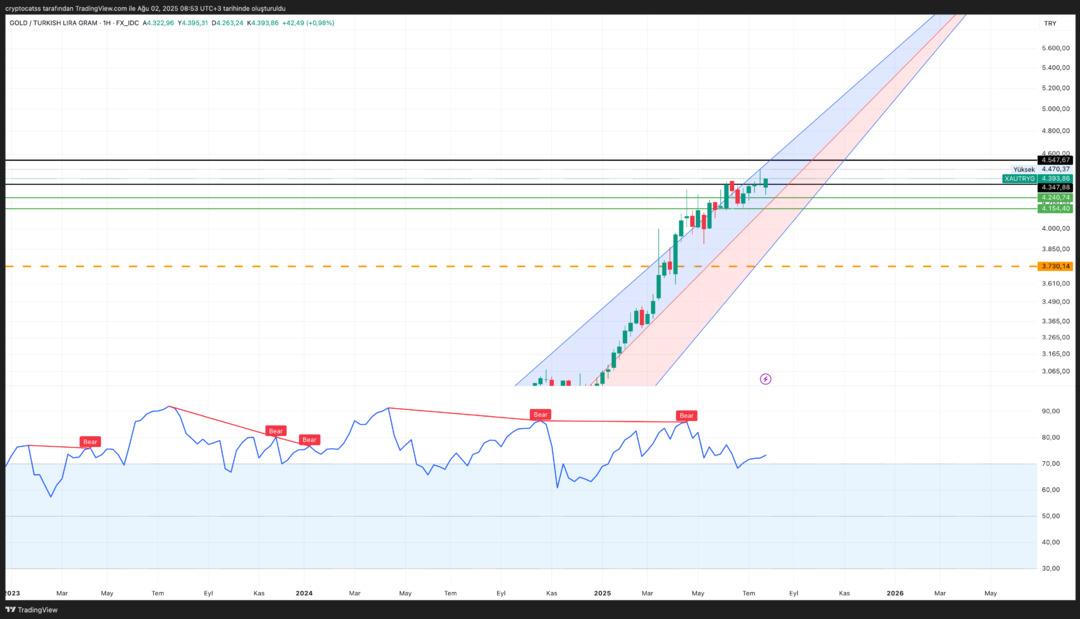Click the rightmost Bear divergence label

pyautogui.click(x=687, y=415)
